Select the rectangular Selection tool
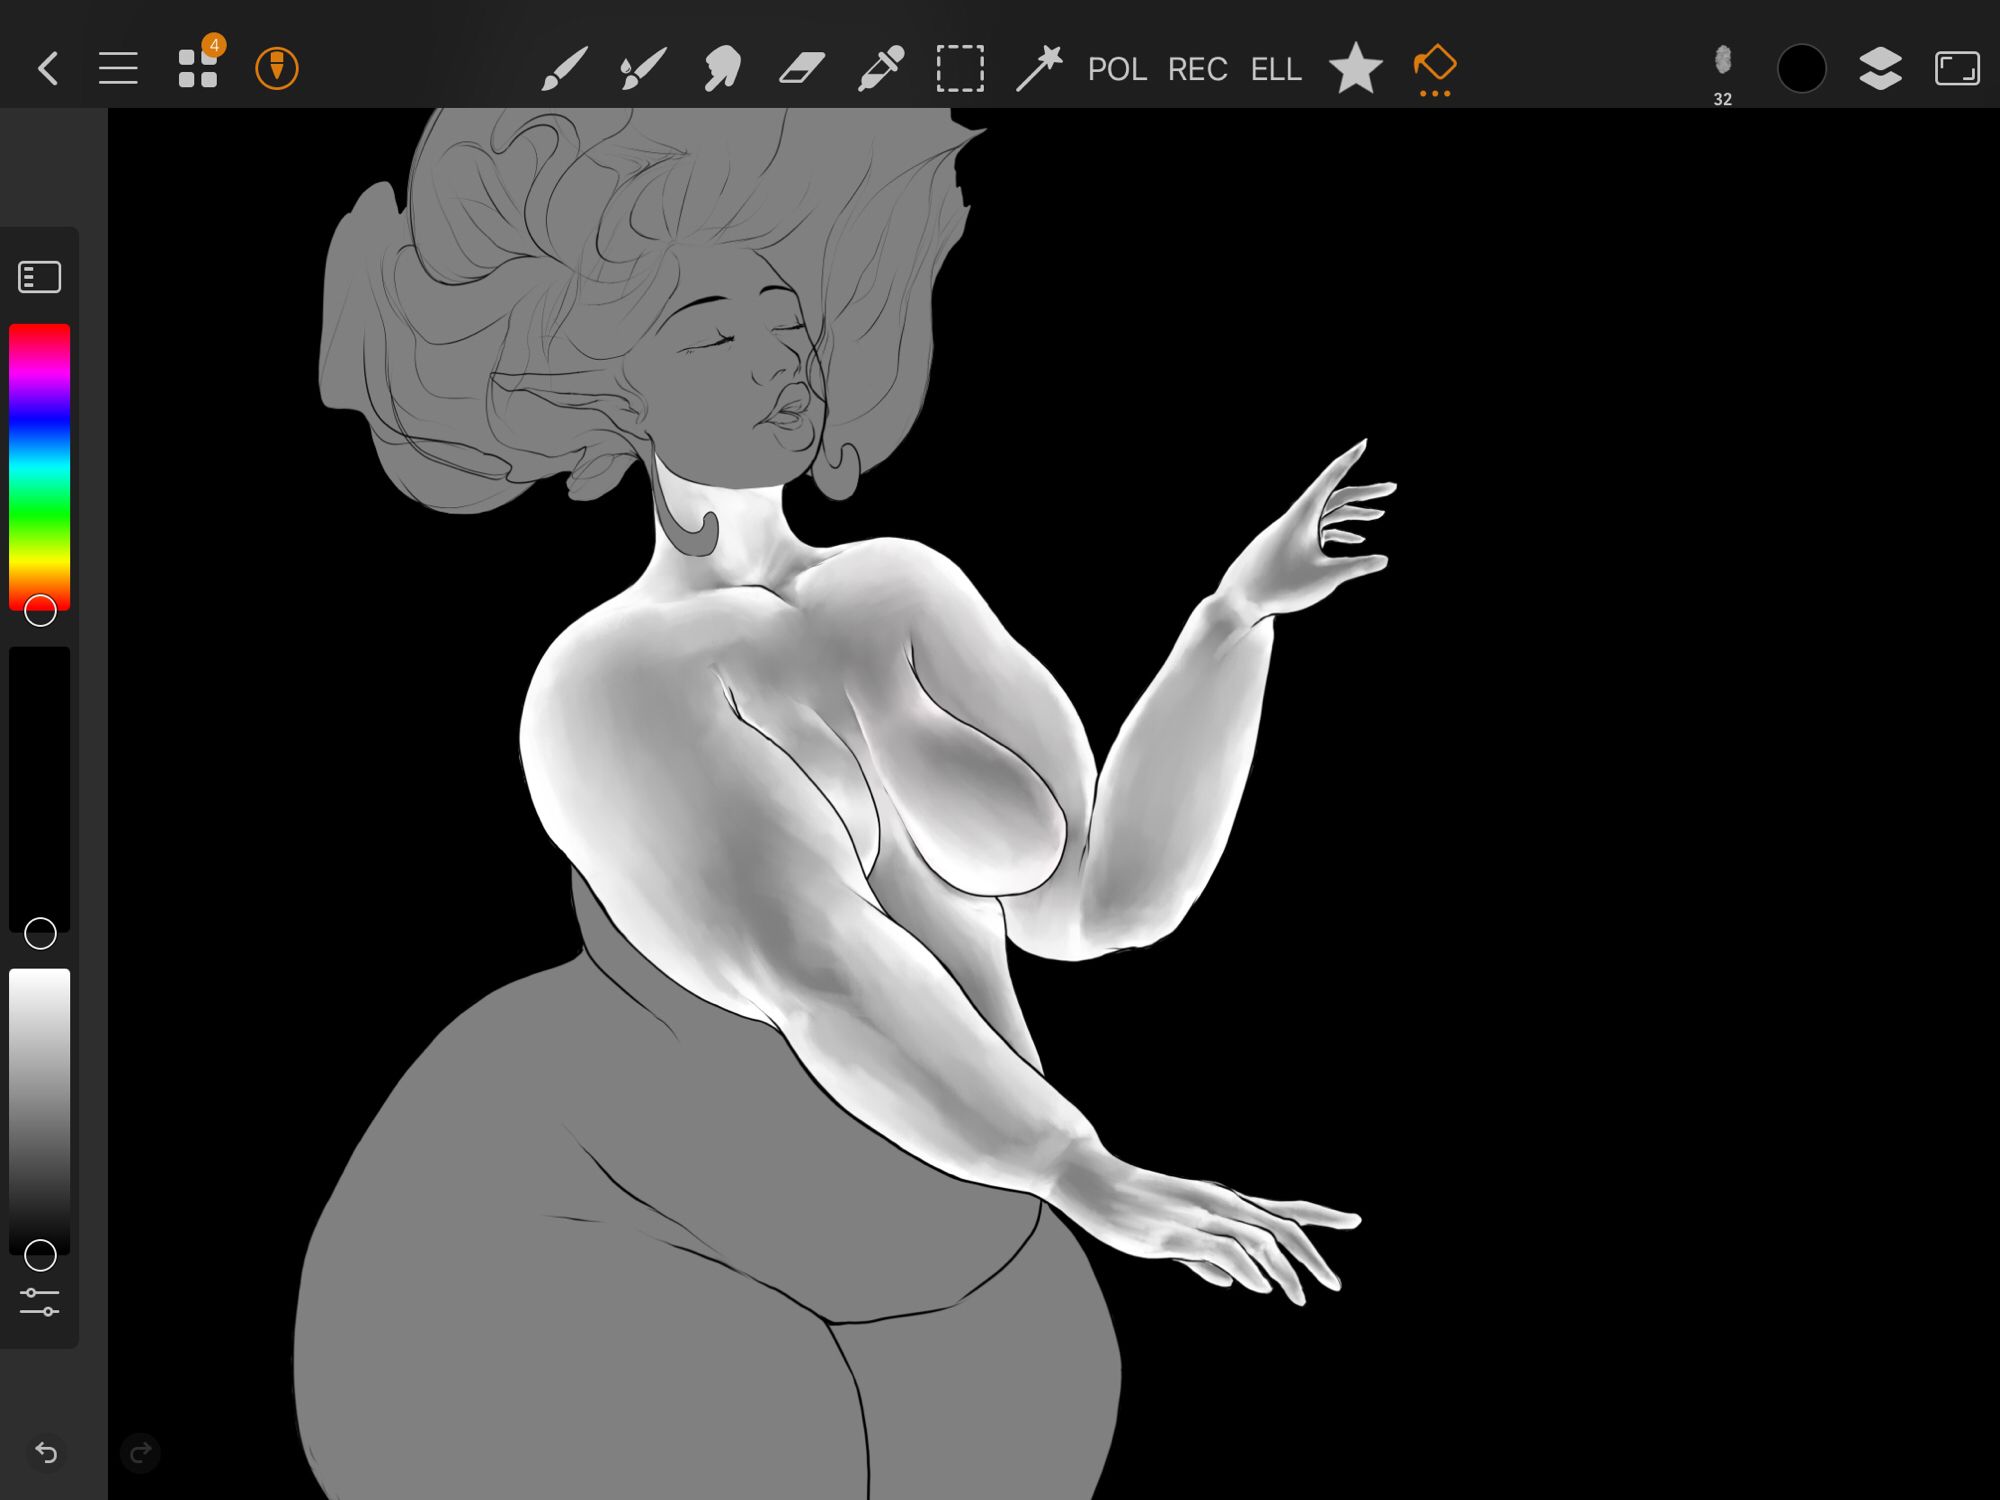 pos(960,69)
